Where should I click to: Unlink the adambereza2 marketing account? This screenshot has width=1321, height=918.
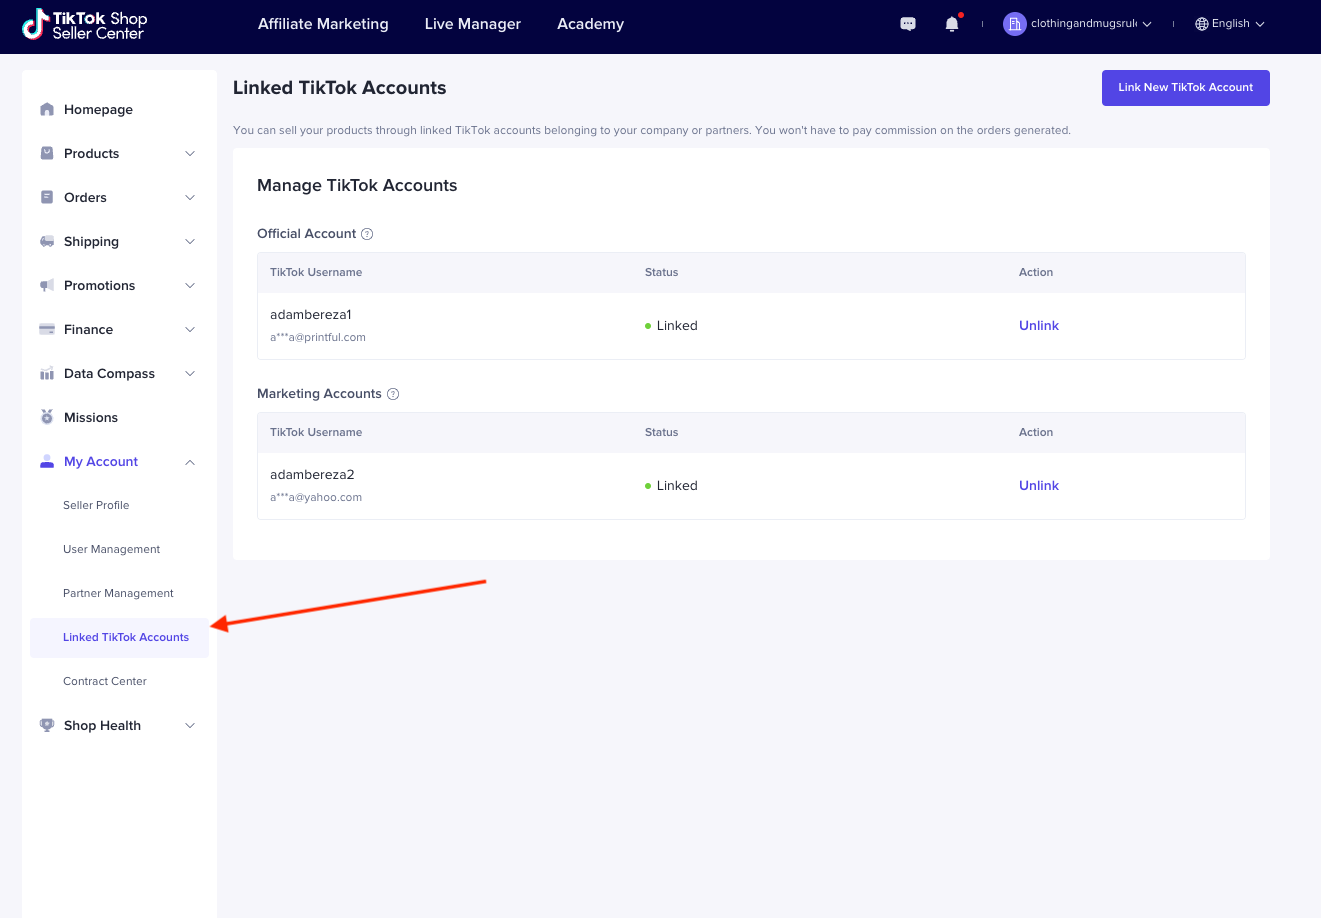[1038, 485]
